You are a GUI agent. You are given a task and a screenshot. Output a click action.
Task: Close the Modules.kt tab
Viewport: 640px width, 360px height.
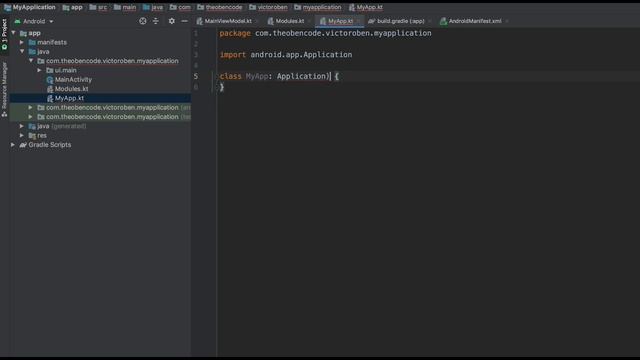click(309, 21)
